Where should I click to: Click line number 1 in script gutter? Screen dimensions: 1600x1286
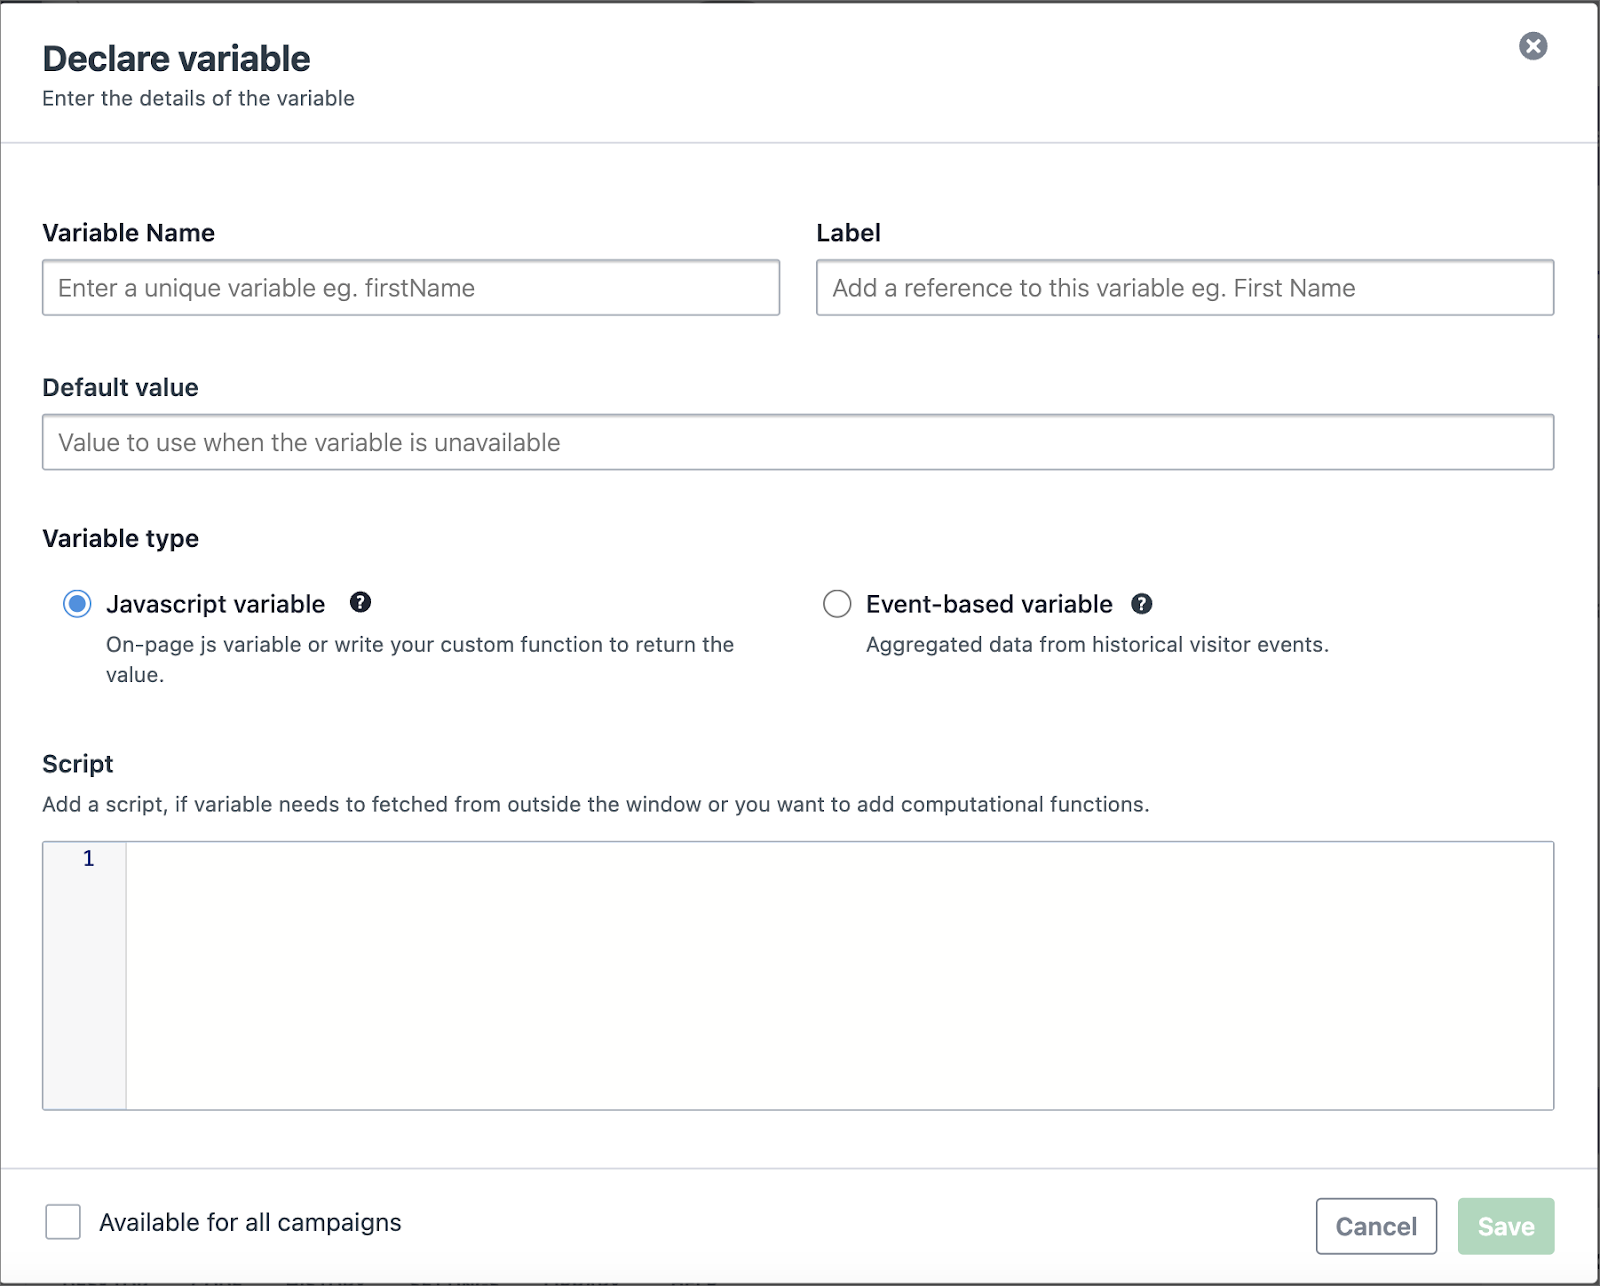(89, 859)
